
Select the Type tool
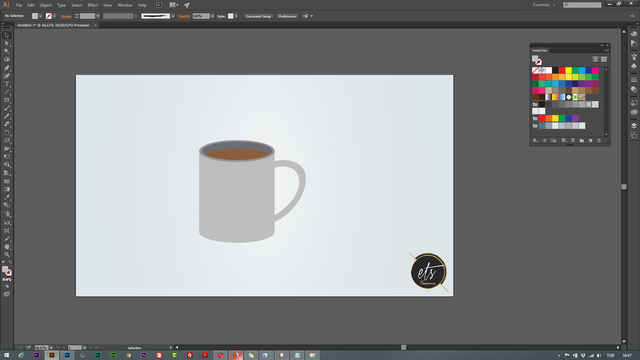(7, 84)
